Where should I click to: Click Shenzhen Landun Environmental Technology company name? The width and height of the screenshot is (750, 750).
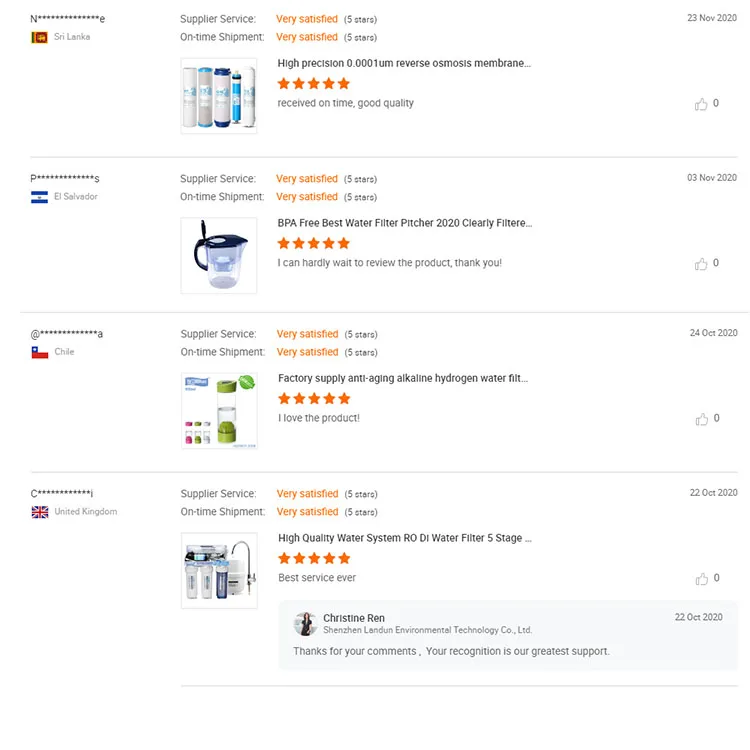(x=427, y=630)
